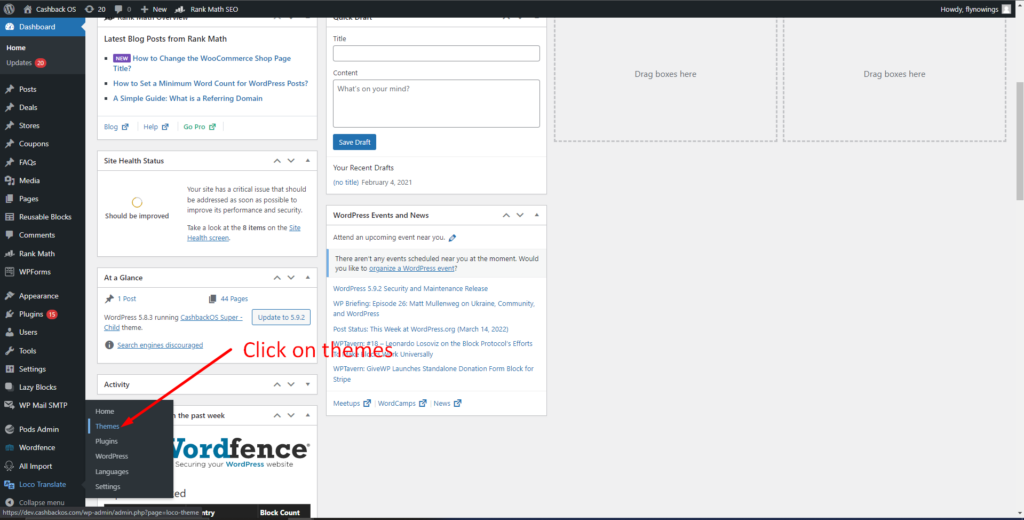Open the 20 pending updates in the admin bar
This screenshot has height=520, width=1024.
(95, 9)
